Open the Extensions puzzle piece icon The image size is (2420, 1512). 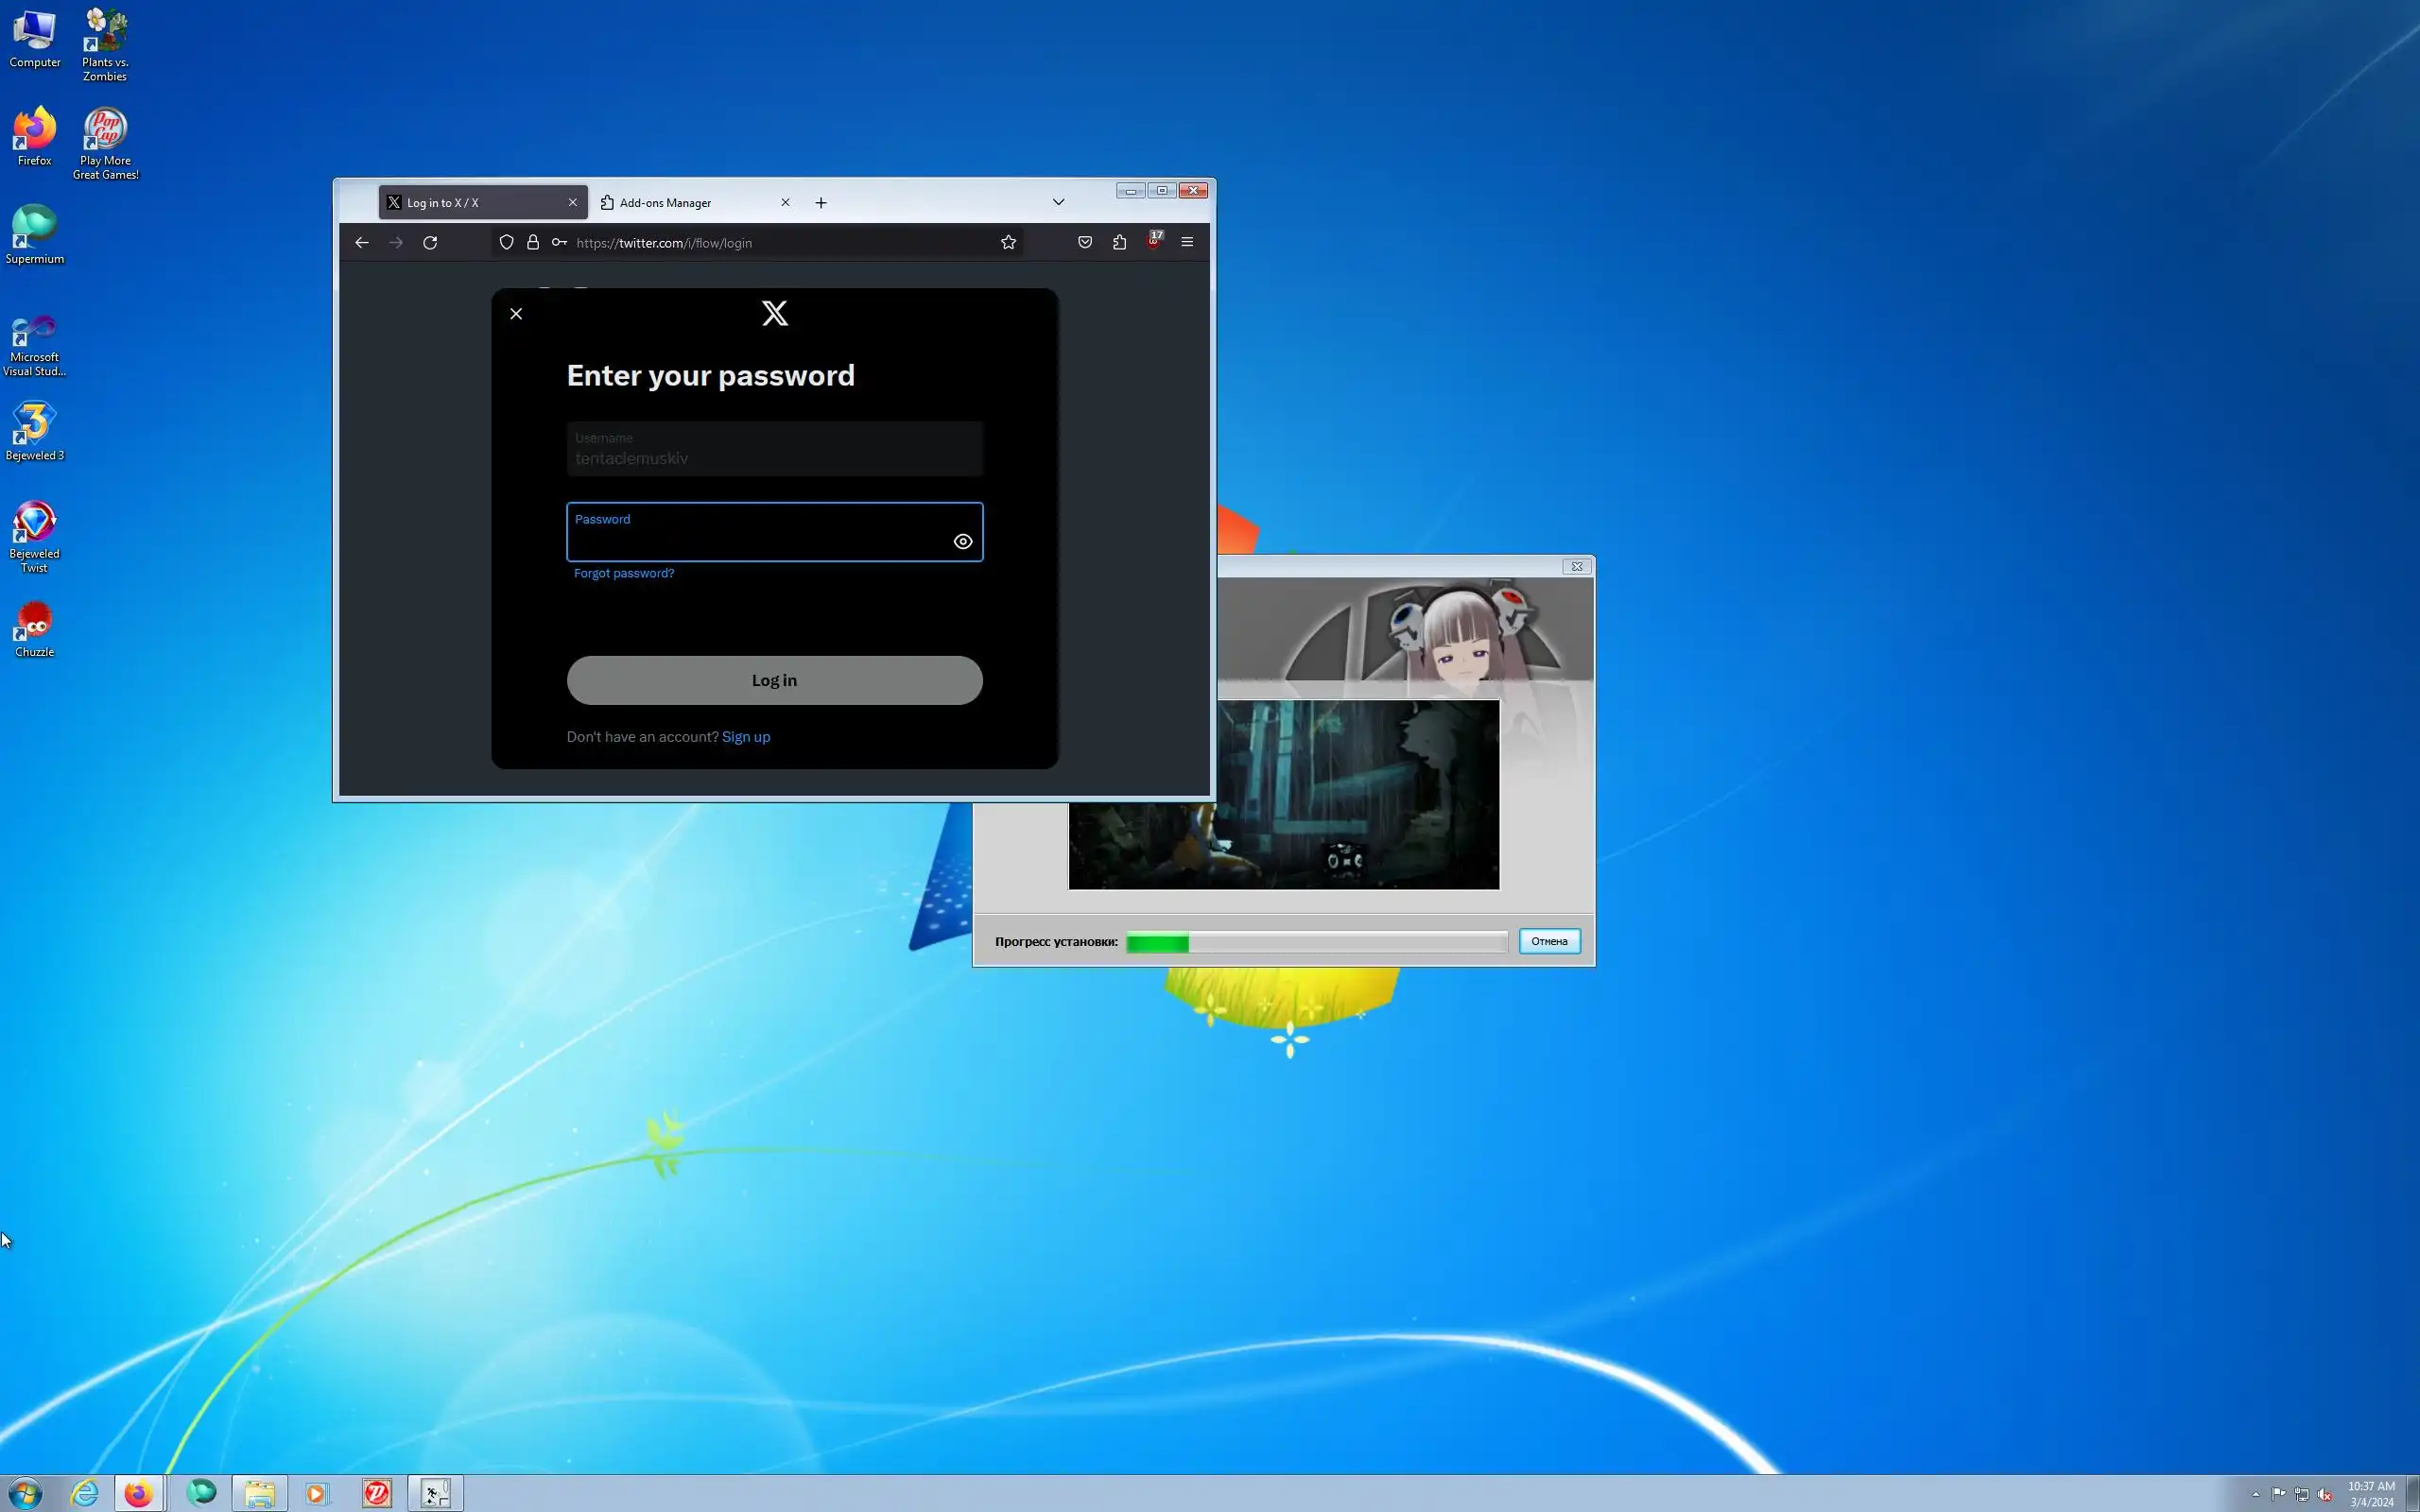(x=1119, y=243)
